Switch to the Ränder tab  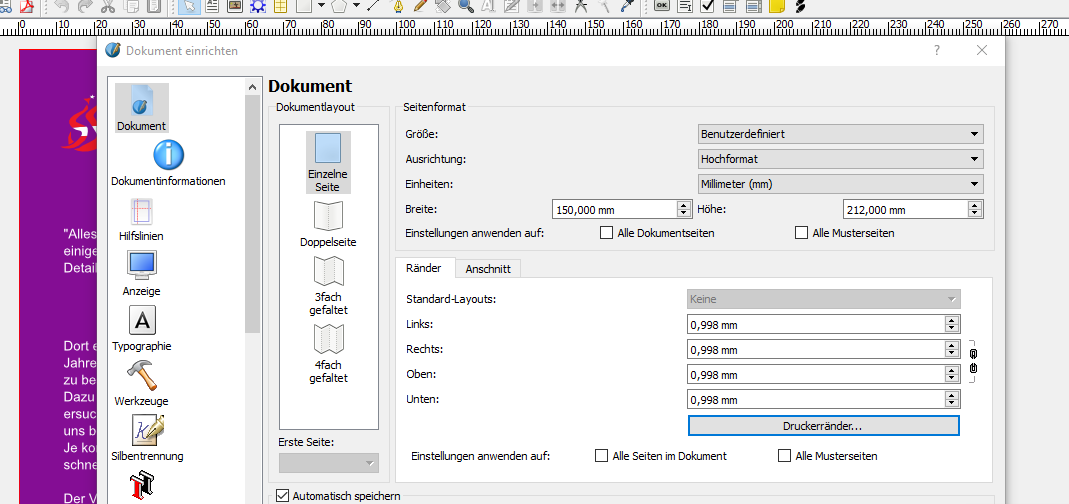click(x=424, y=268)
